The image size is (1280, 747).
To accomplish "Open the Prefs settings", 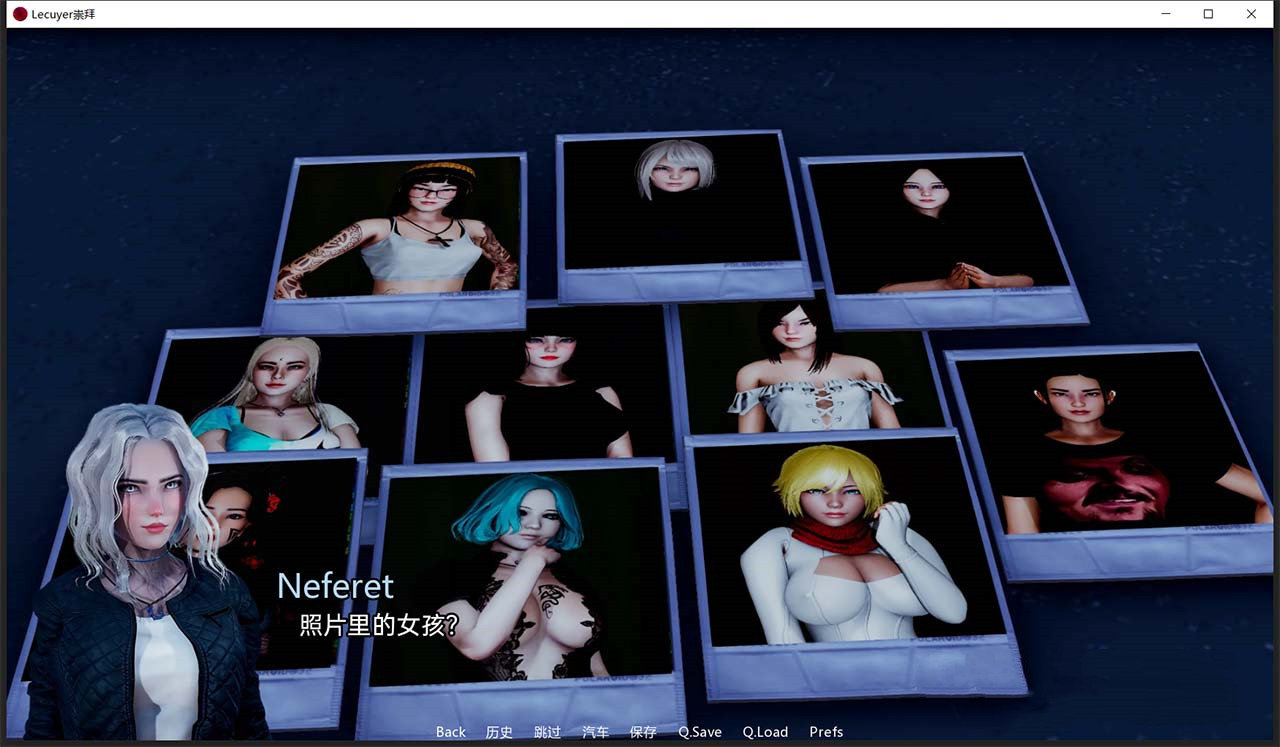I will click(x=826, y=732).
